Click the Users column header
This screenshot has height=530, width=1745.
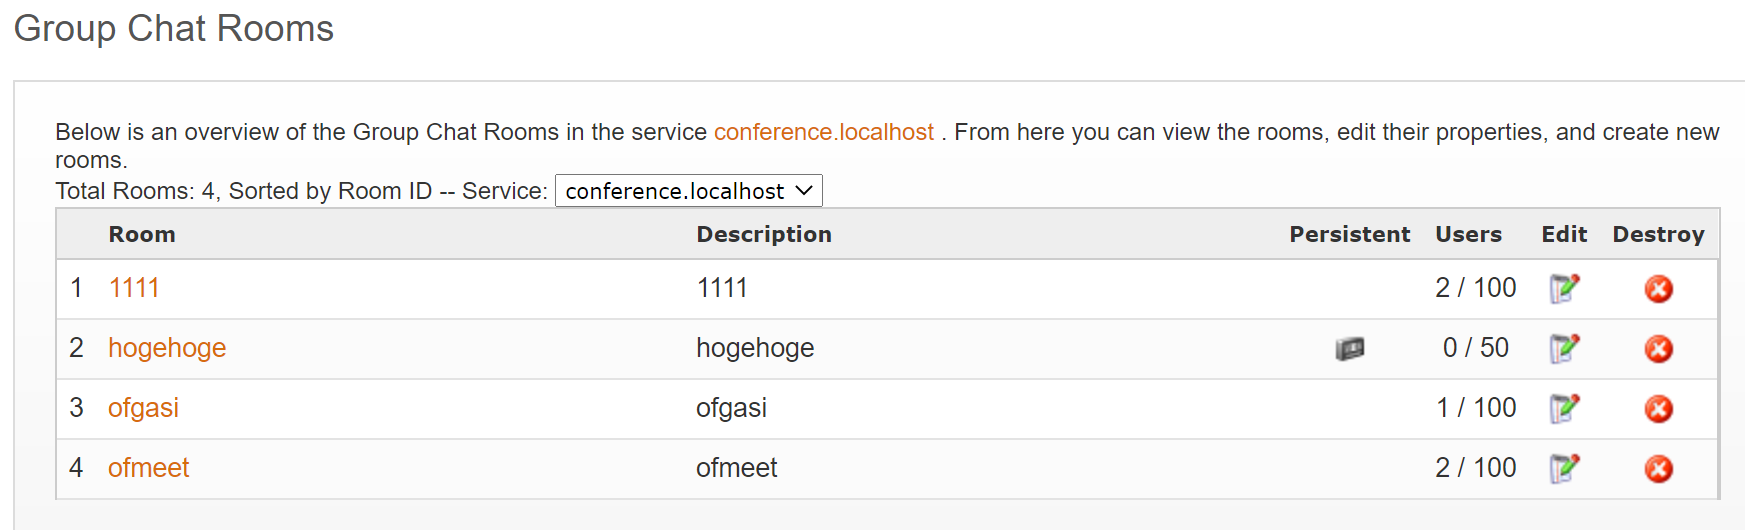coord(1468,234)
